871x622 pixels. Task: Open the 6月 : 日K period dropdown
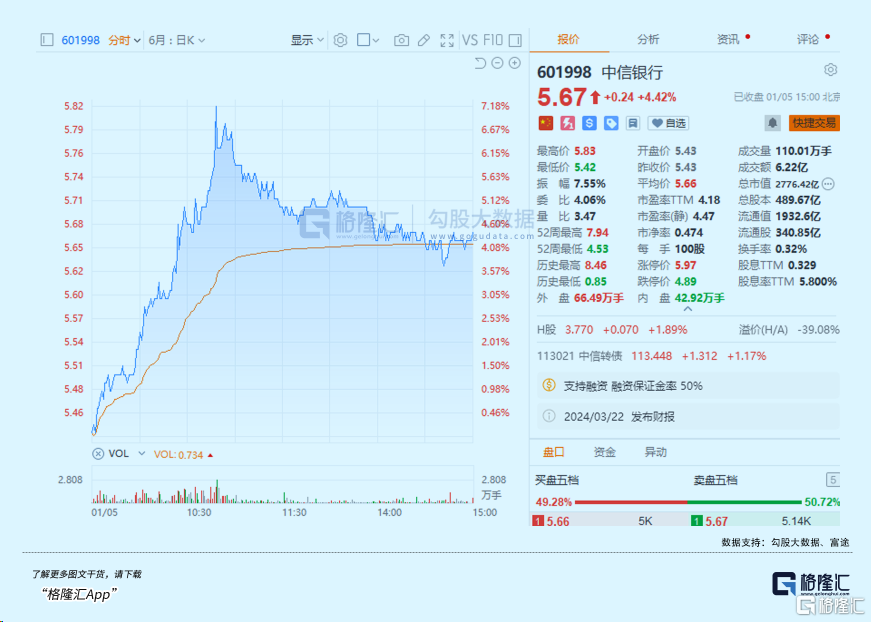177,40
